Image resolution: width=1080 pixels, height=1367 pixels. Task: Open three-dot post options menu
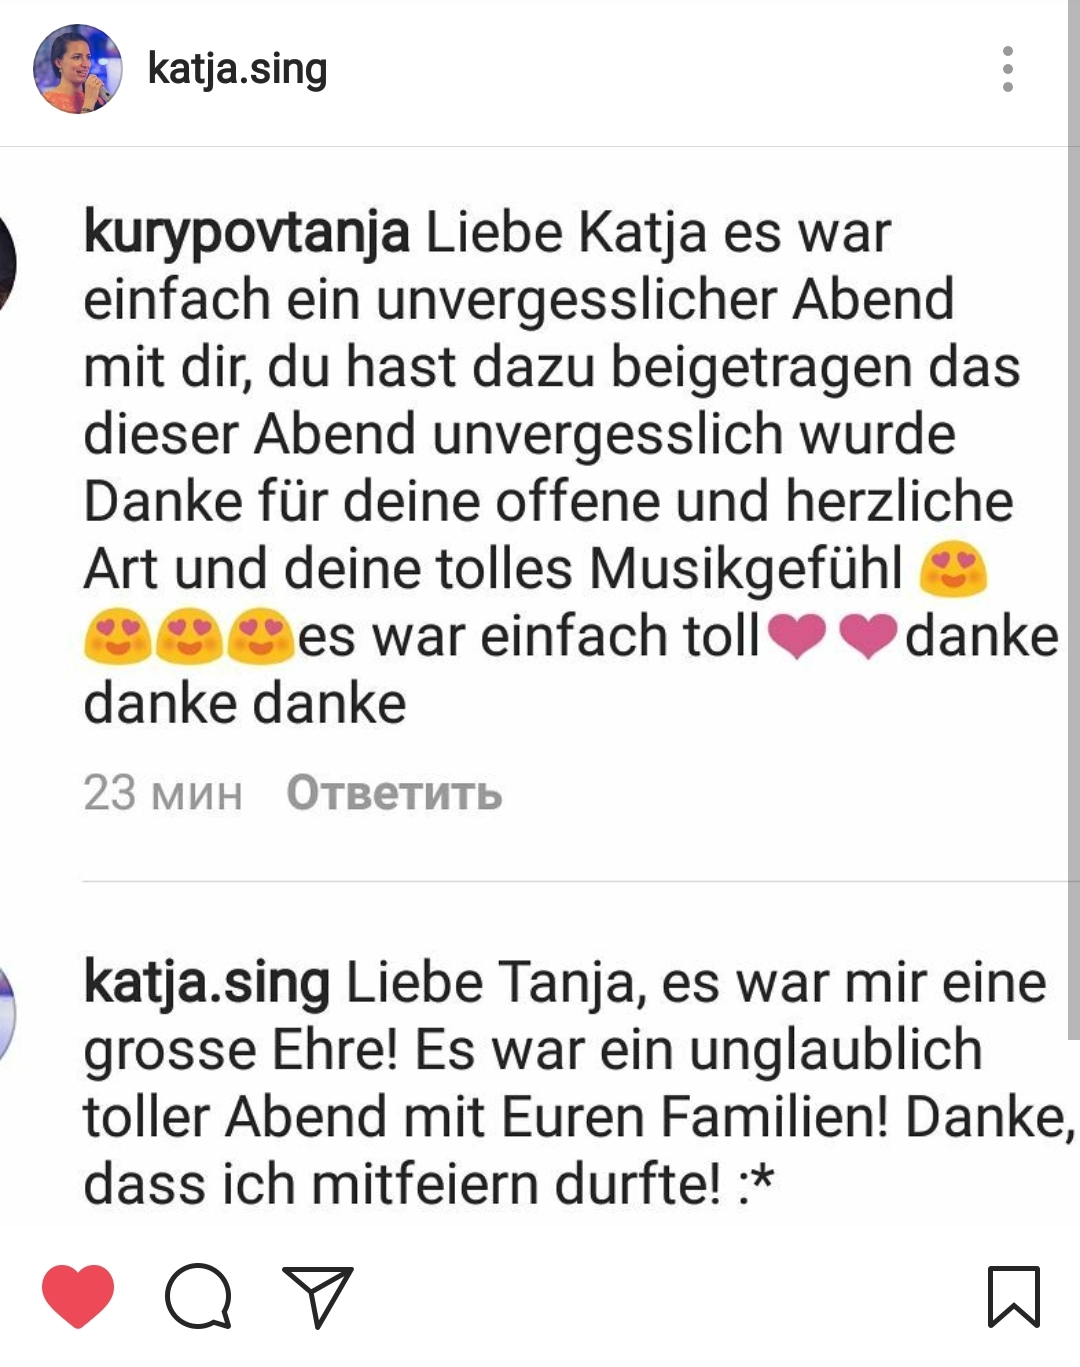pos(1008,69)
